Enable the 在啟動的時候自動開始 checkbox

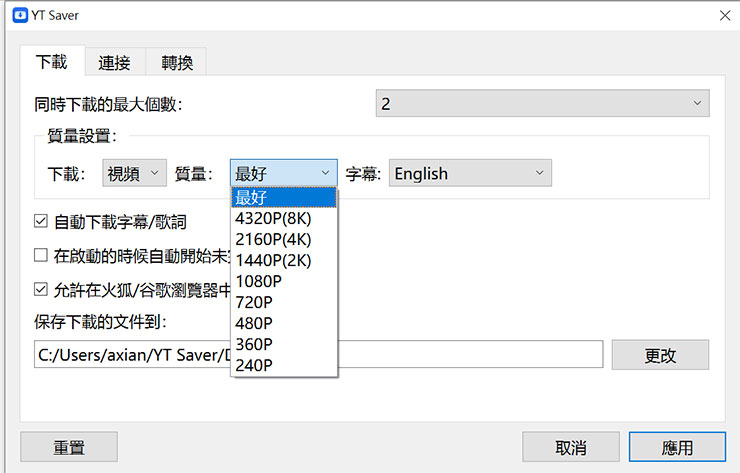point(41,255)
